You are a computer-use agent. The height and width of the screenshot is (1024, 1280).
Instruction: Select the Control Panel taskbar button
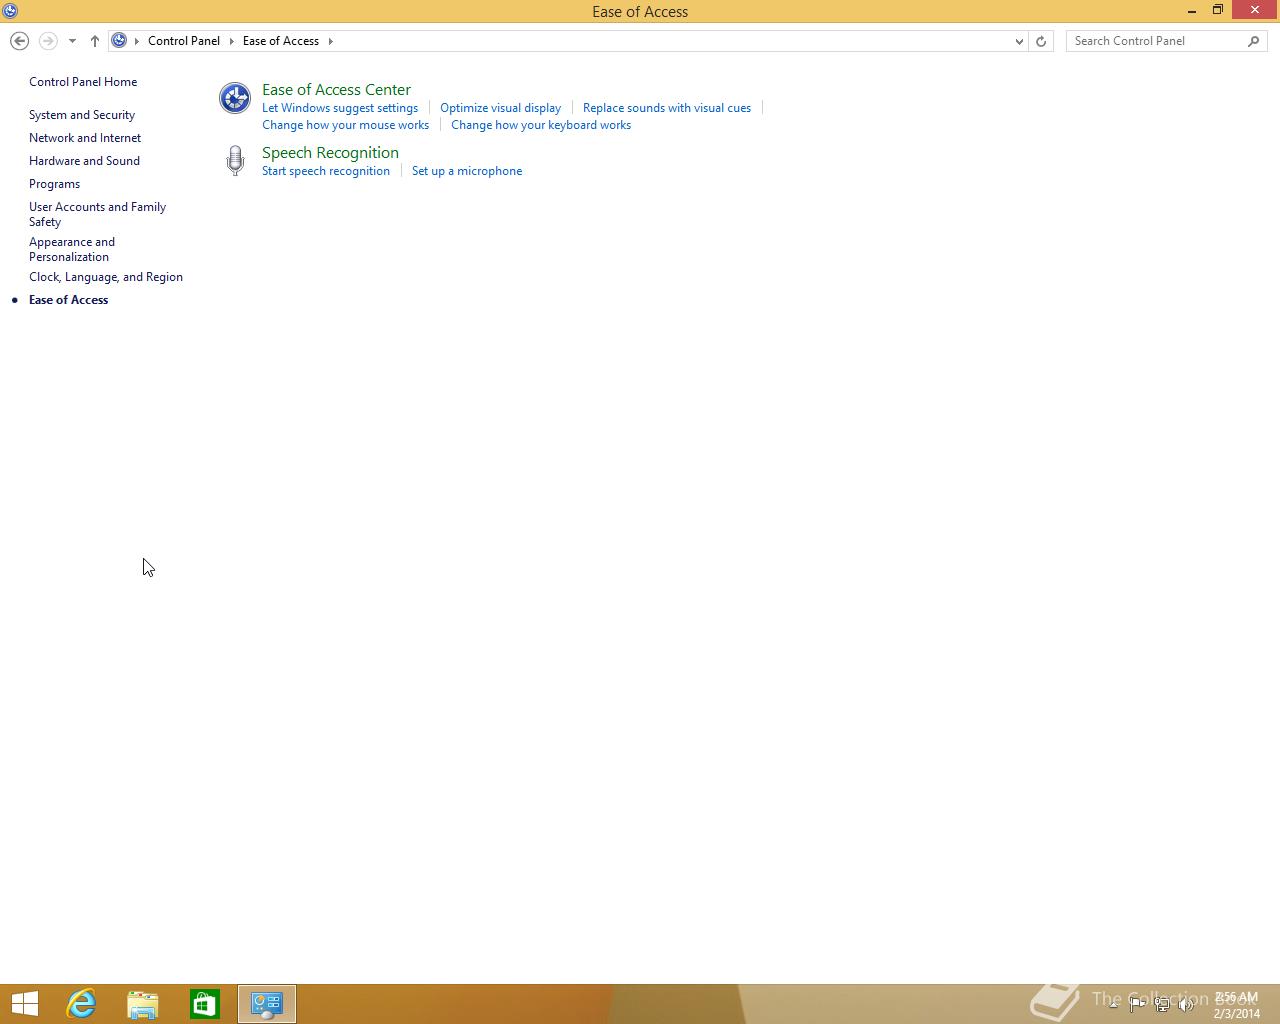click(x=267, y=1004)
